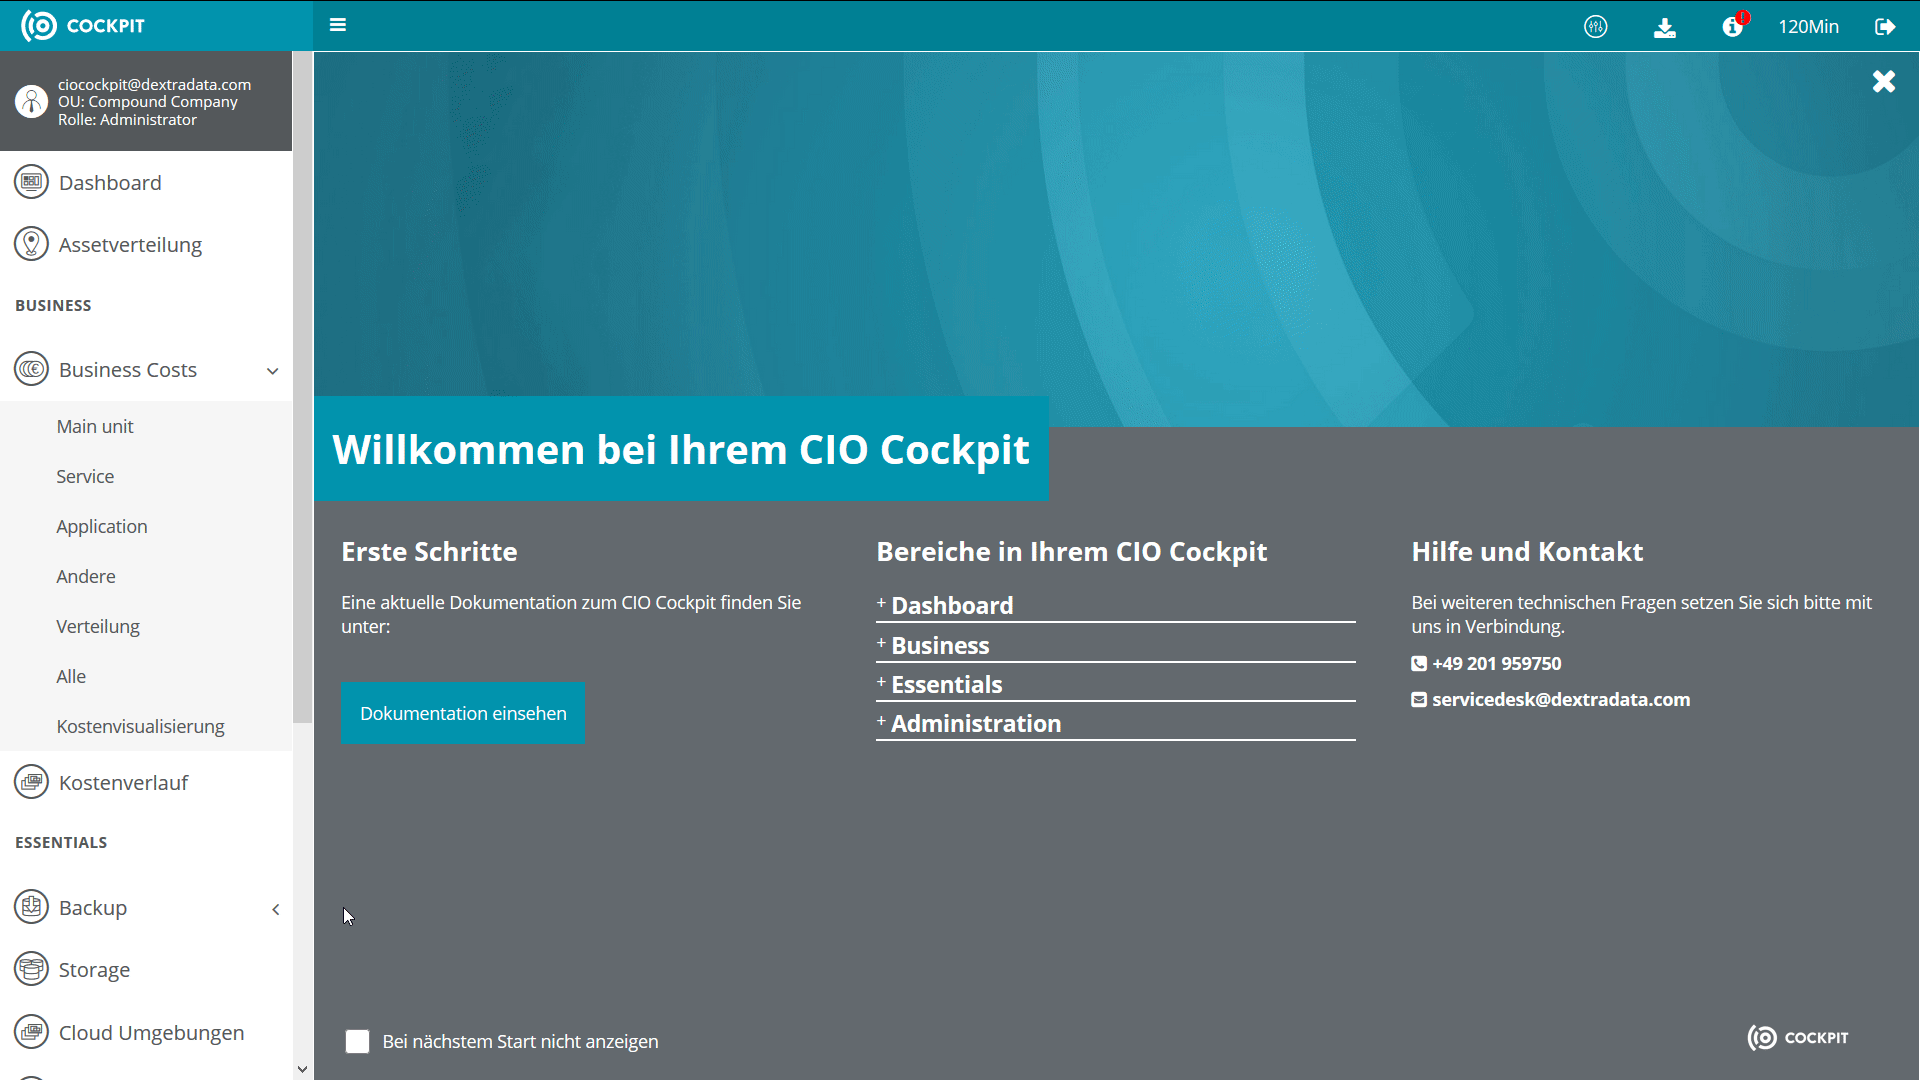Click the sidebar vertical scrollbar thumb
This screenshot has height=1080, width=1920.
[302, 387]
